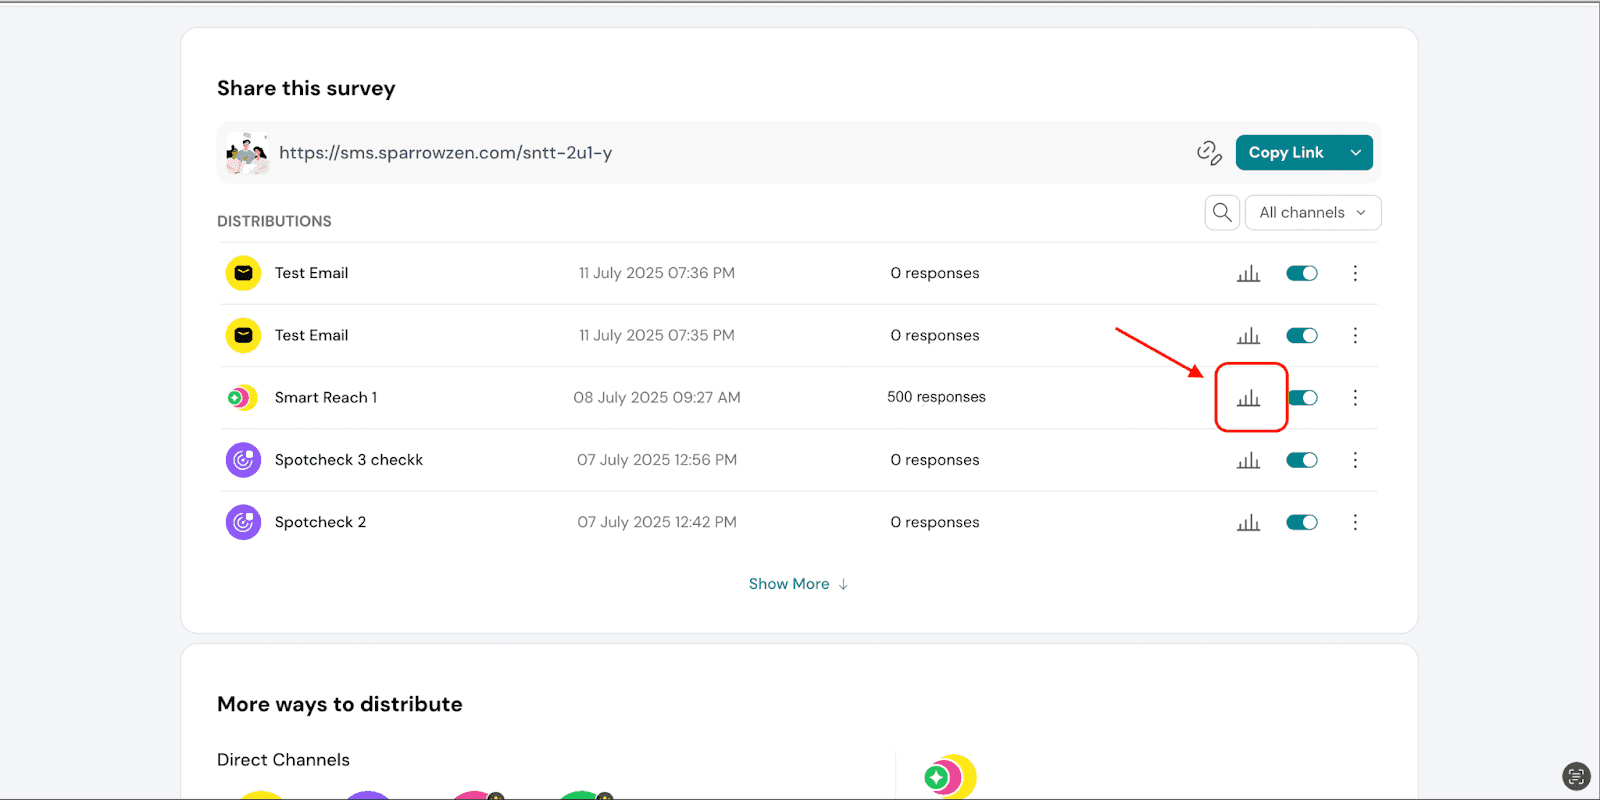The width and height of the screenshot is (1600, 800).
Task: Open kebab menu for Spotcheck 2
Action: pyautogui.click(x=1355, y=522)
